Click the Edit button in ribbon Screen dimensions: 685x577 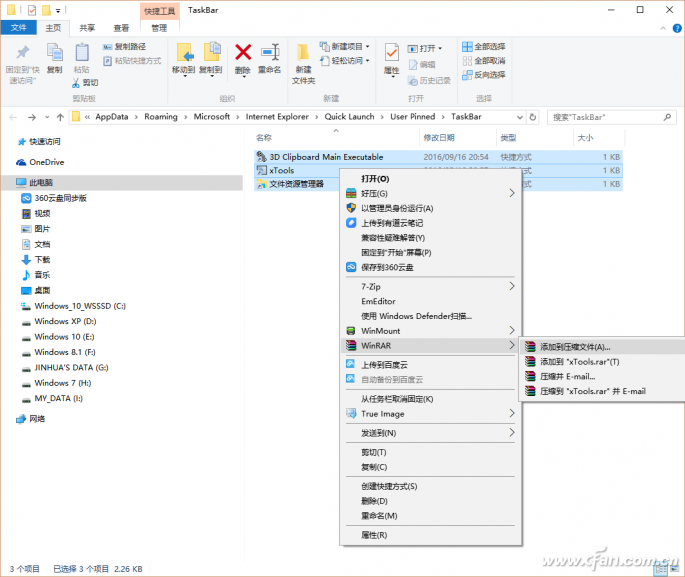(x=422, y=65)
